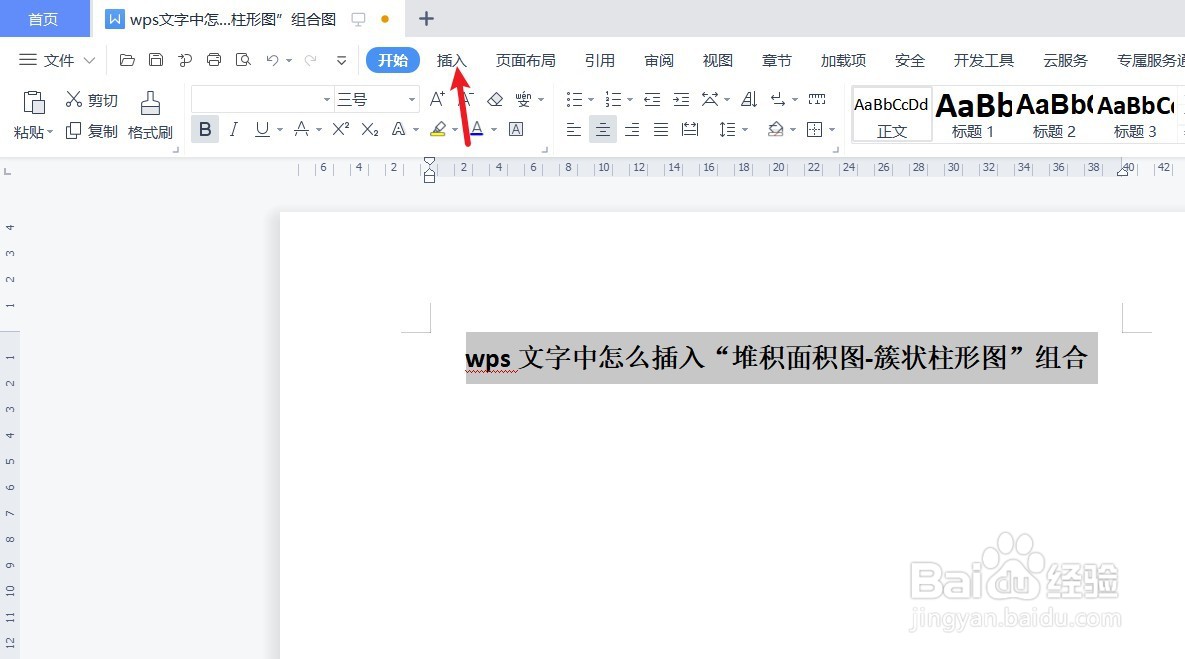
Task: Click the output as PDF icon
Action: pos(185,60)
